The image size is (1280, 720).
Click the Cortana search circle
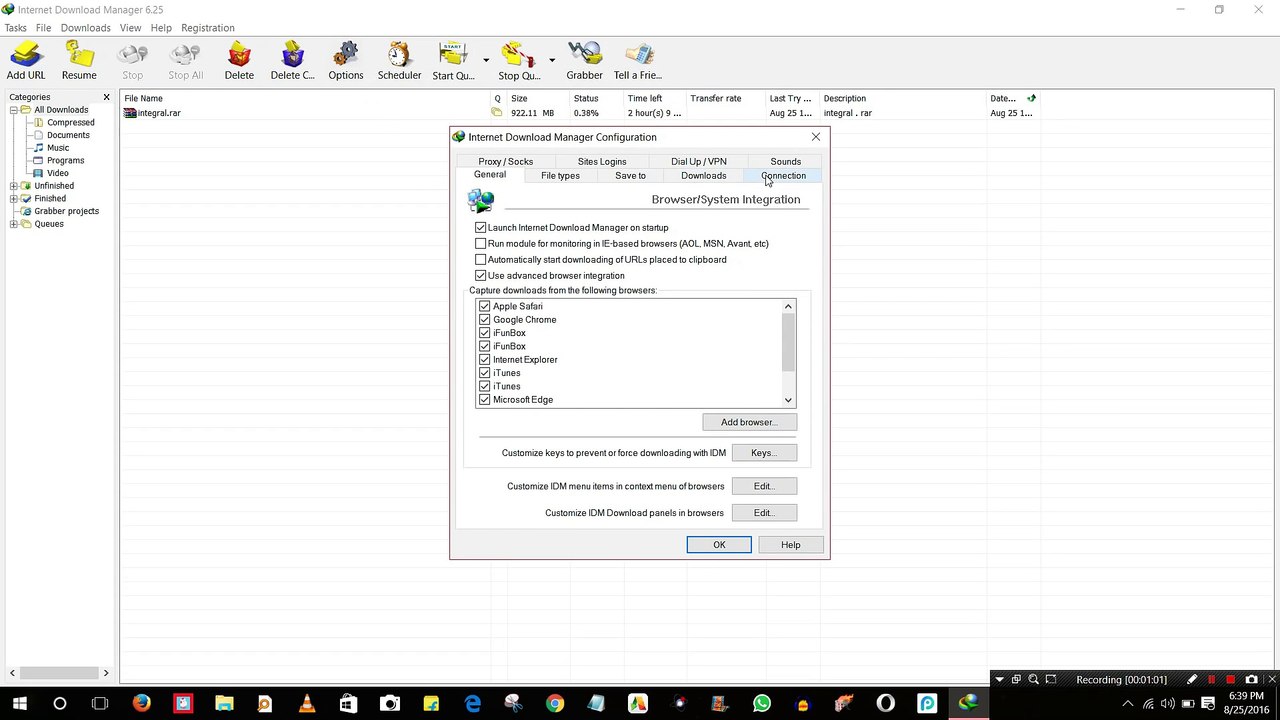pos(59,704)
